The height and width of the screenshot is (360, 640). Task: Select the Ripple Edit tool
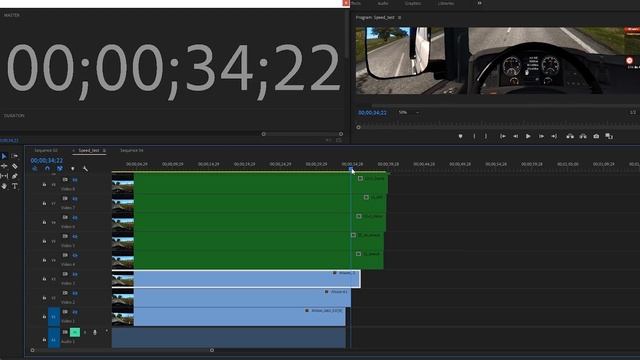4,166
